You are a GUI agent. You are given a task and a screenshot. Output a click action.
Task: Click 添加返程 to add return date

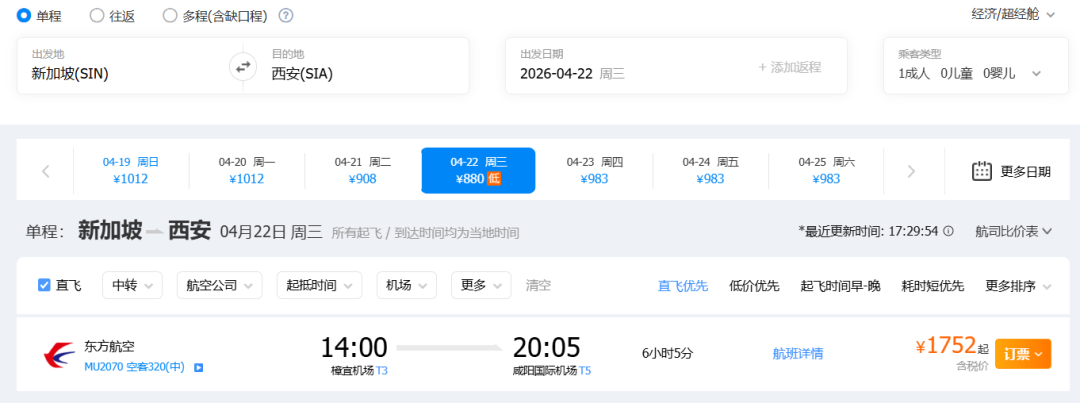pyautogui.click(x=789, y=67)
